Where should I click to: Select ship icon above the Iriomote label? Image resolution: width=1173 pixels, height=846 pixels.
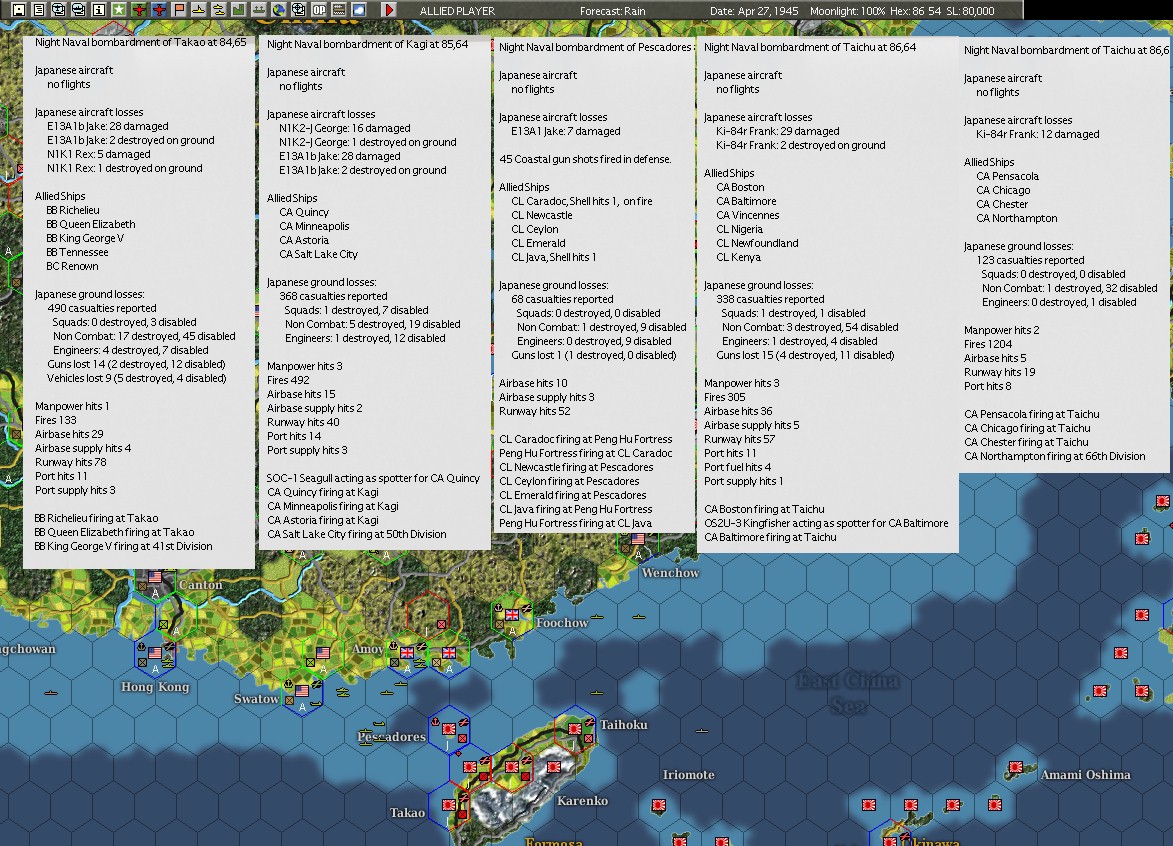(701, 731)
